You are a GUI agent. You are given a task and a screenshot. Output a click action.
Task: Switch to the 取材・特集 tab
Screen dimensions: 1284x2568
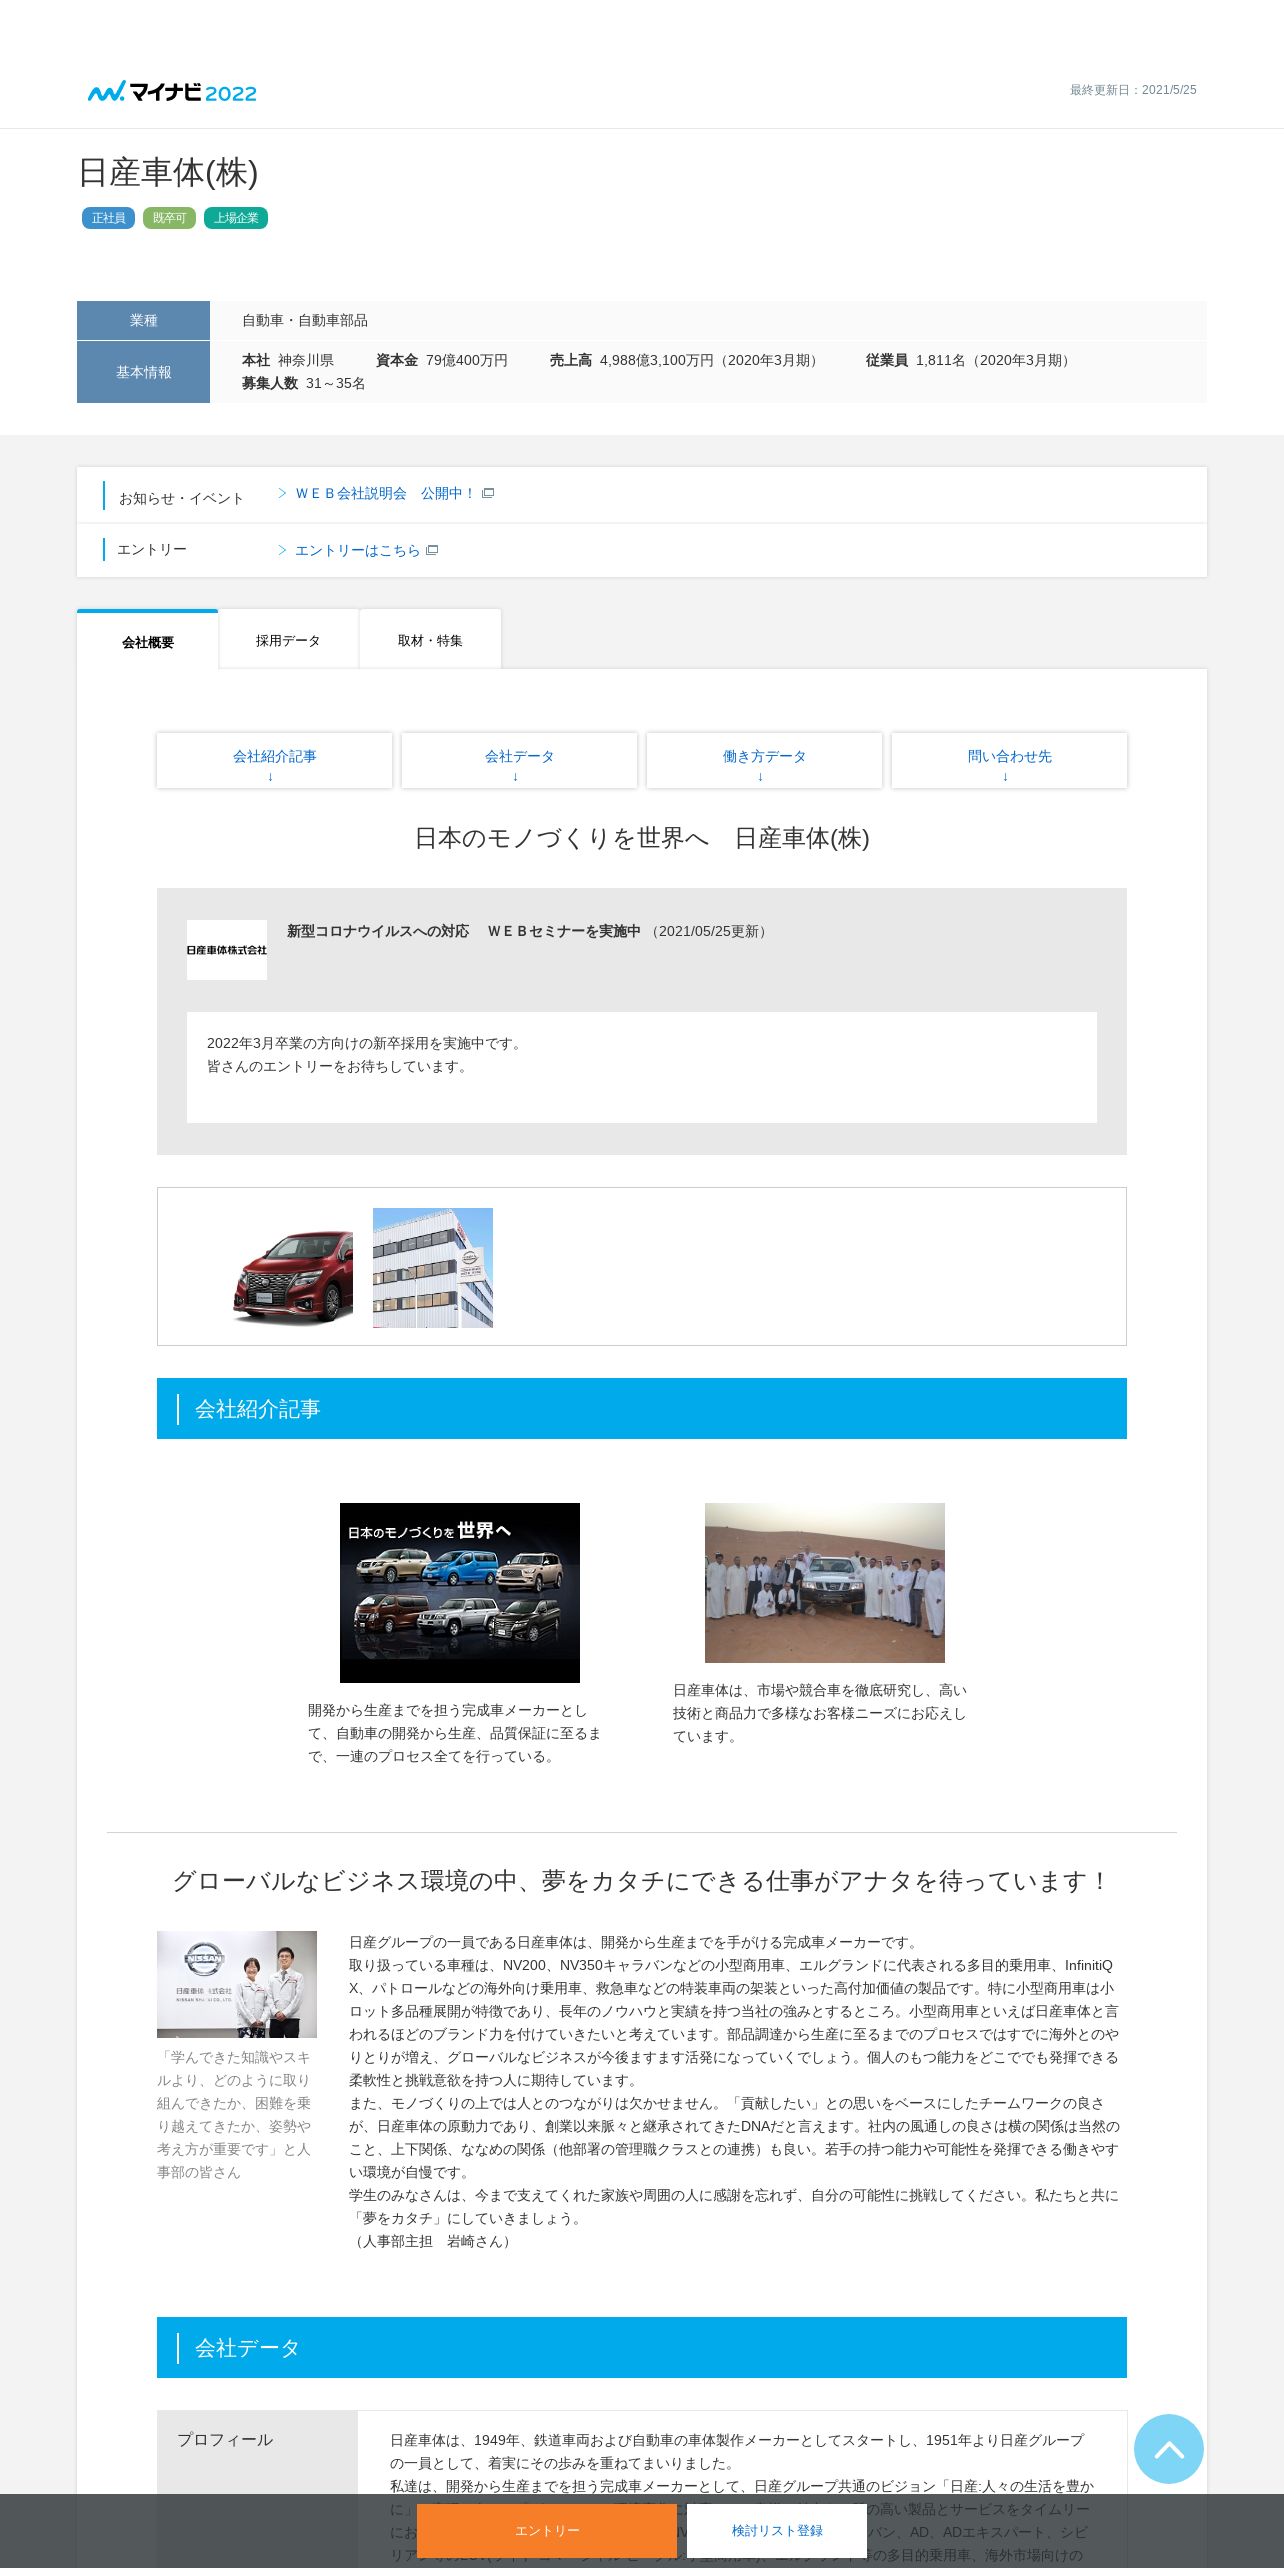430,640
